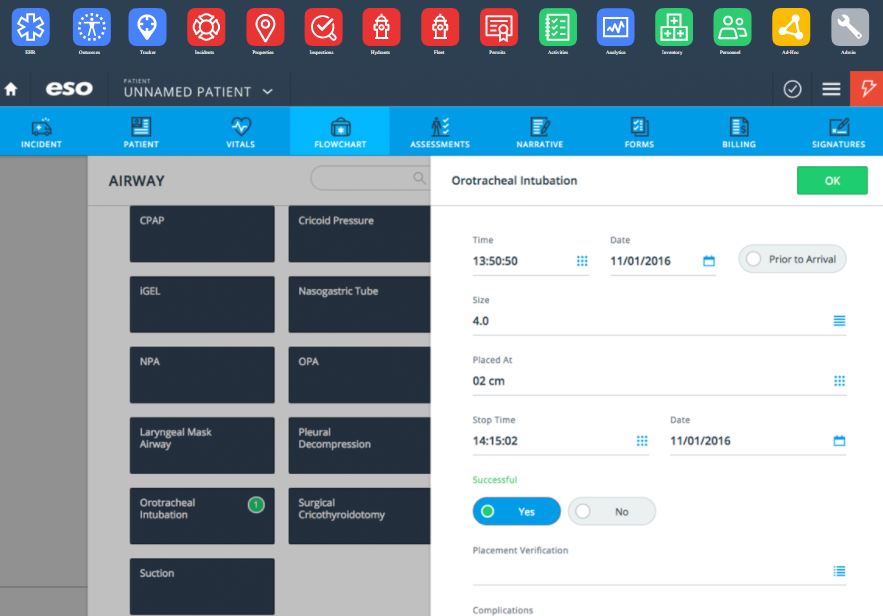Viewport: 883px width, 616px height.
Task: Open the Hydrants app icon
Action: click(381, 27)
